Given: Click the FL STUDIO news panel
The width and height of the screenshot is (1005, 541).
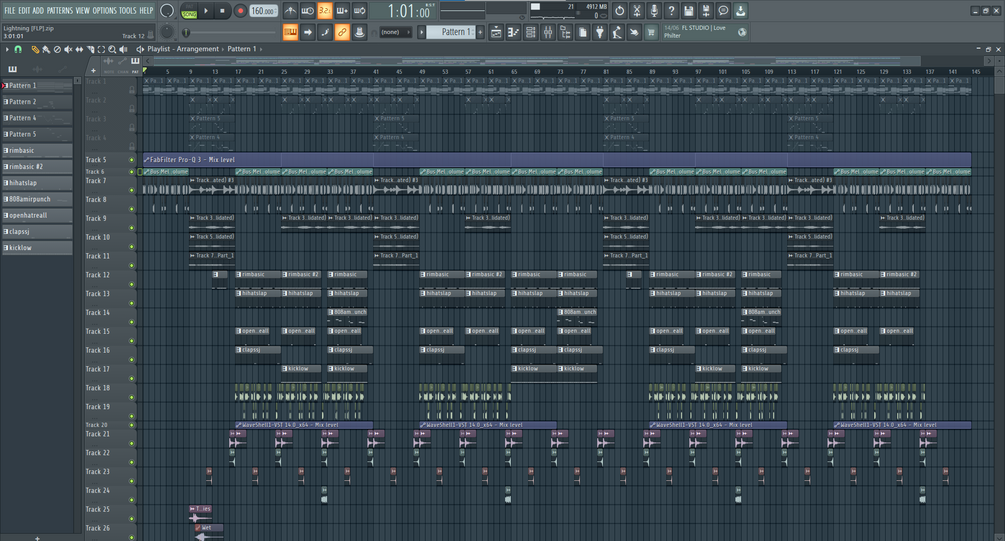Looking at the screenshot, I should click(x=705, y=32).
